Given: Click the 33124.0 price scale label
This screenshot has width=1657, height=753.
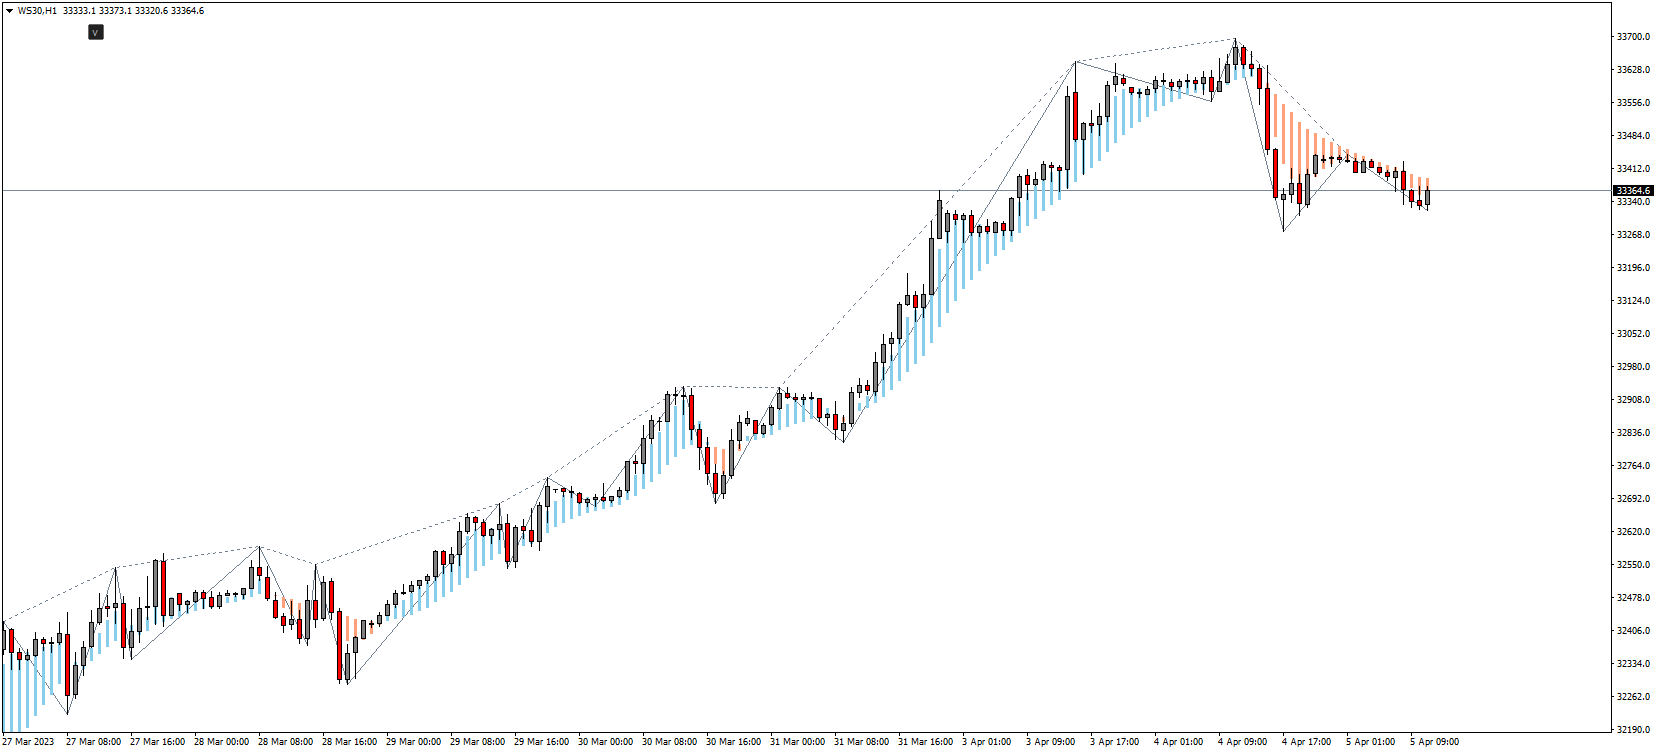Looking at the screenshot, I should coord(1633,301).
